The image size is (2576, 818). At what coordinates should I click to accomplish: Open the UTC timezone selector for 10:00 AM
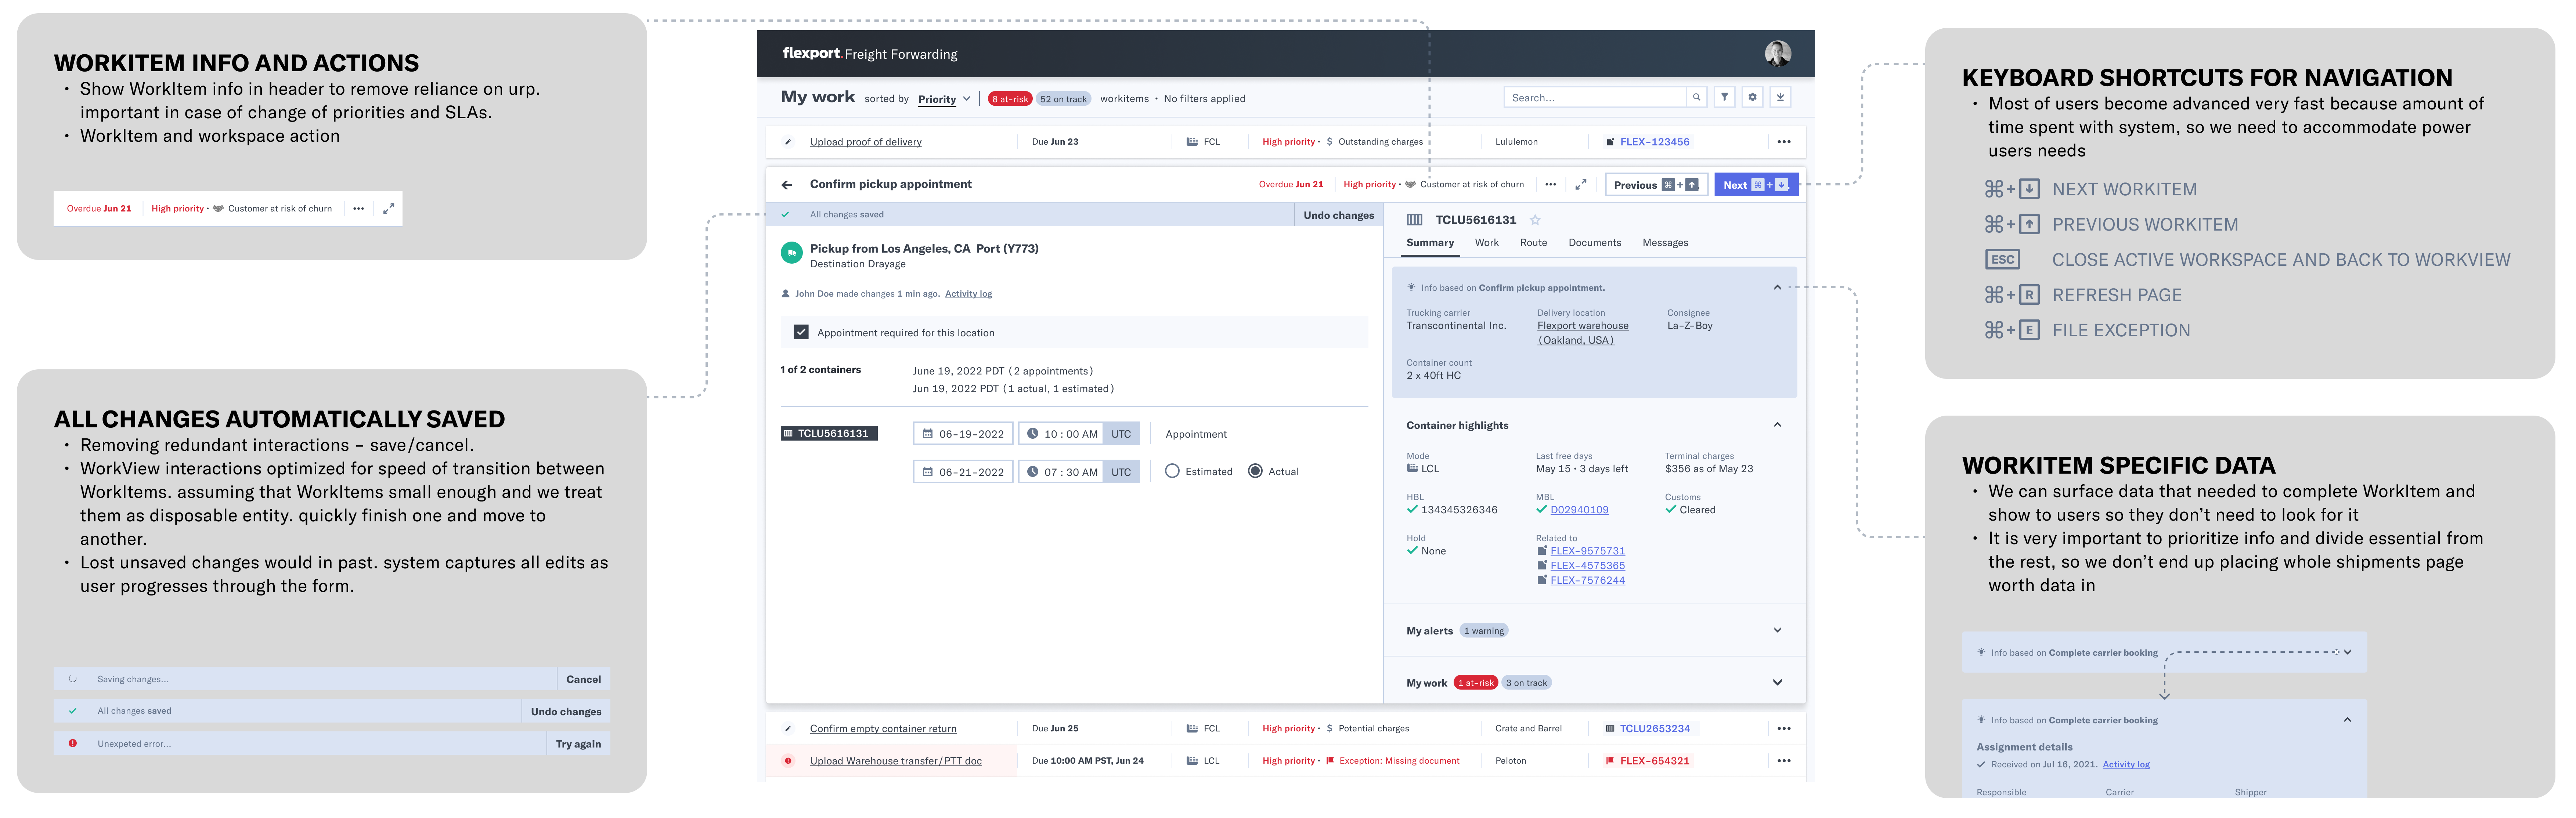click(1121, 434)
